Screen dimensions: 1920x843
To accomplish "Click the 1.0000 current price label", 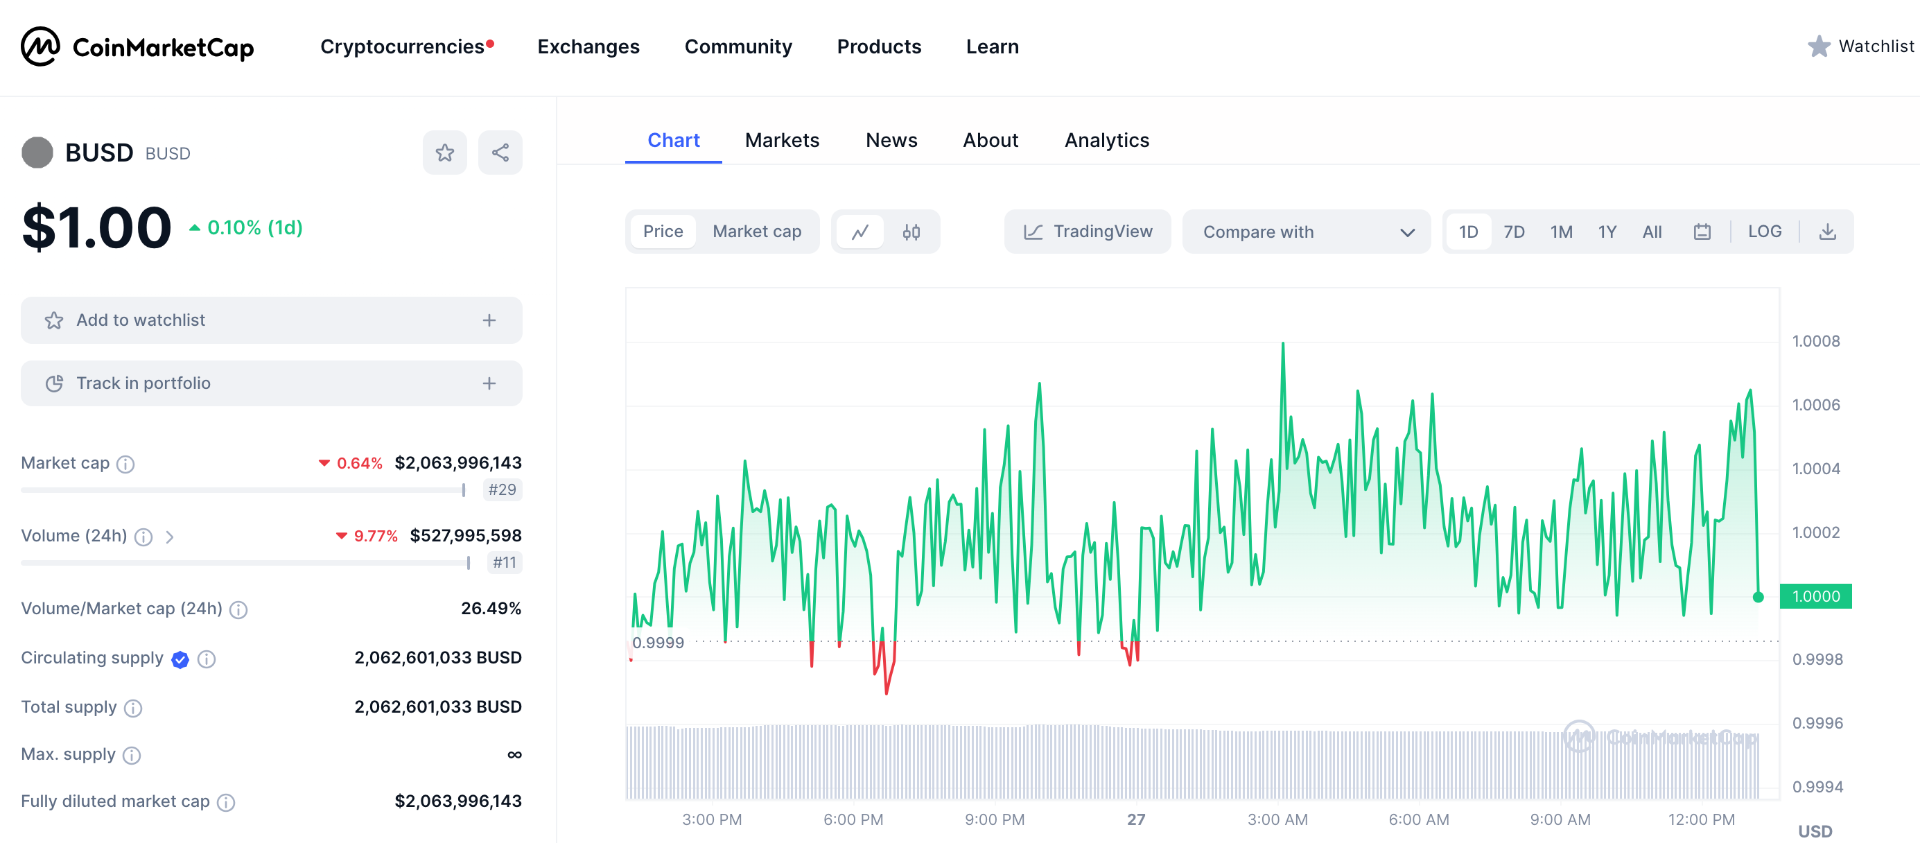I will coord(1815,596).
